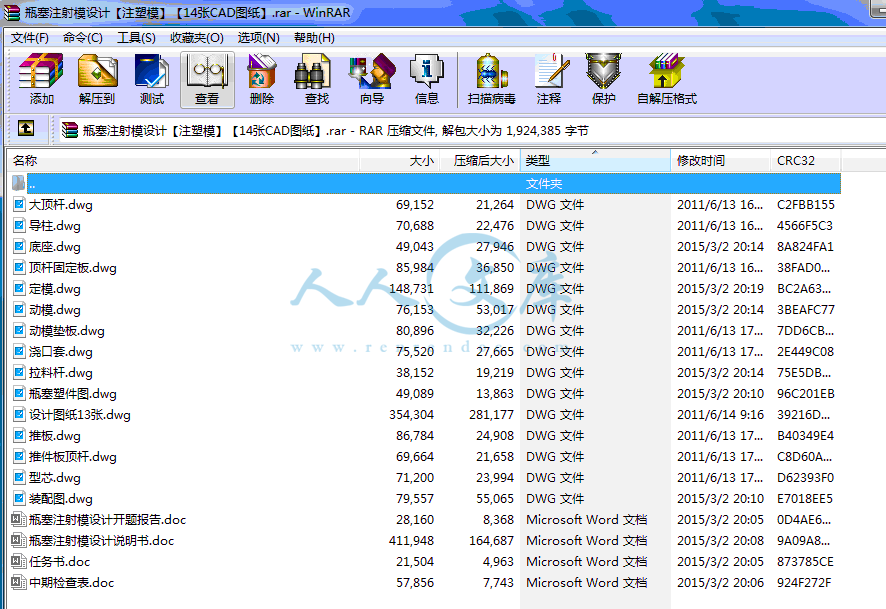Click the file icon of 大顶杆.dwg

pos(19,205)
